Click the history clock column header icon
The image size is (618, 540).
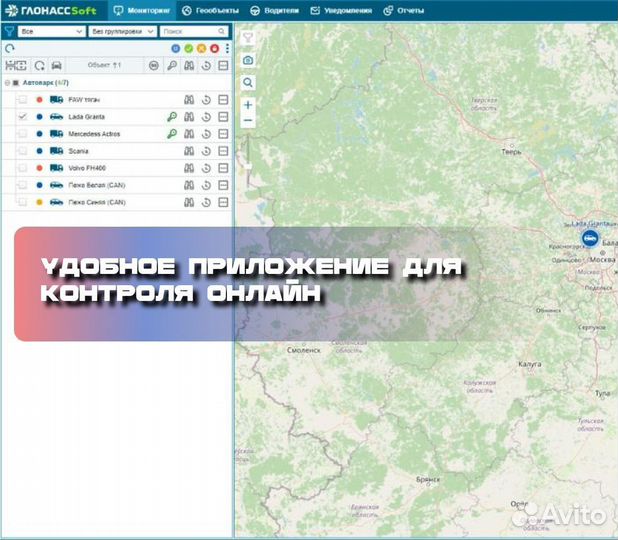pyautogui.click(x=206, y=65)
